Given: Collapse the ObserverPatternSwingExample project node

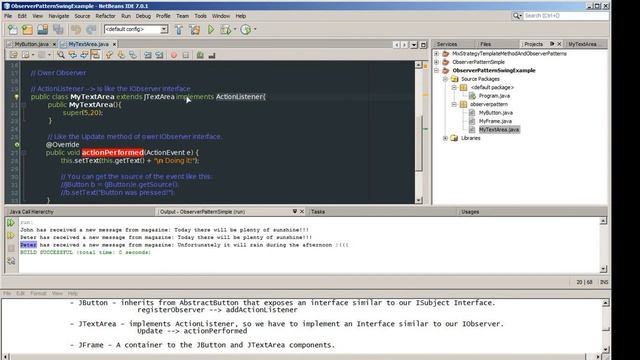Looking at the screenshot, I should click(436, 71).
